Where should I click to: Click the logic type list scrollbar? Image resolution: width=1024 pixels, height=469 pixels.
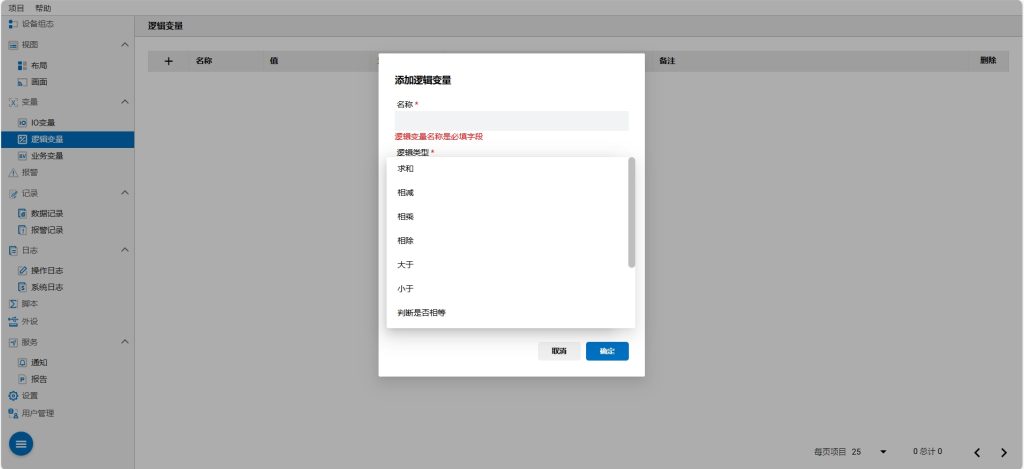coord(631,212)
